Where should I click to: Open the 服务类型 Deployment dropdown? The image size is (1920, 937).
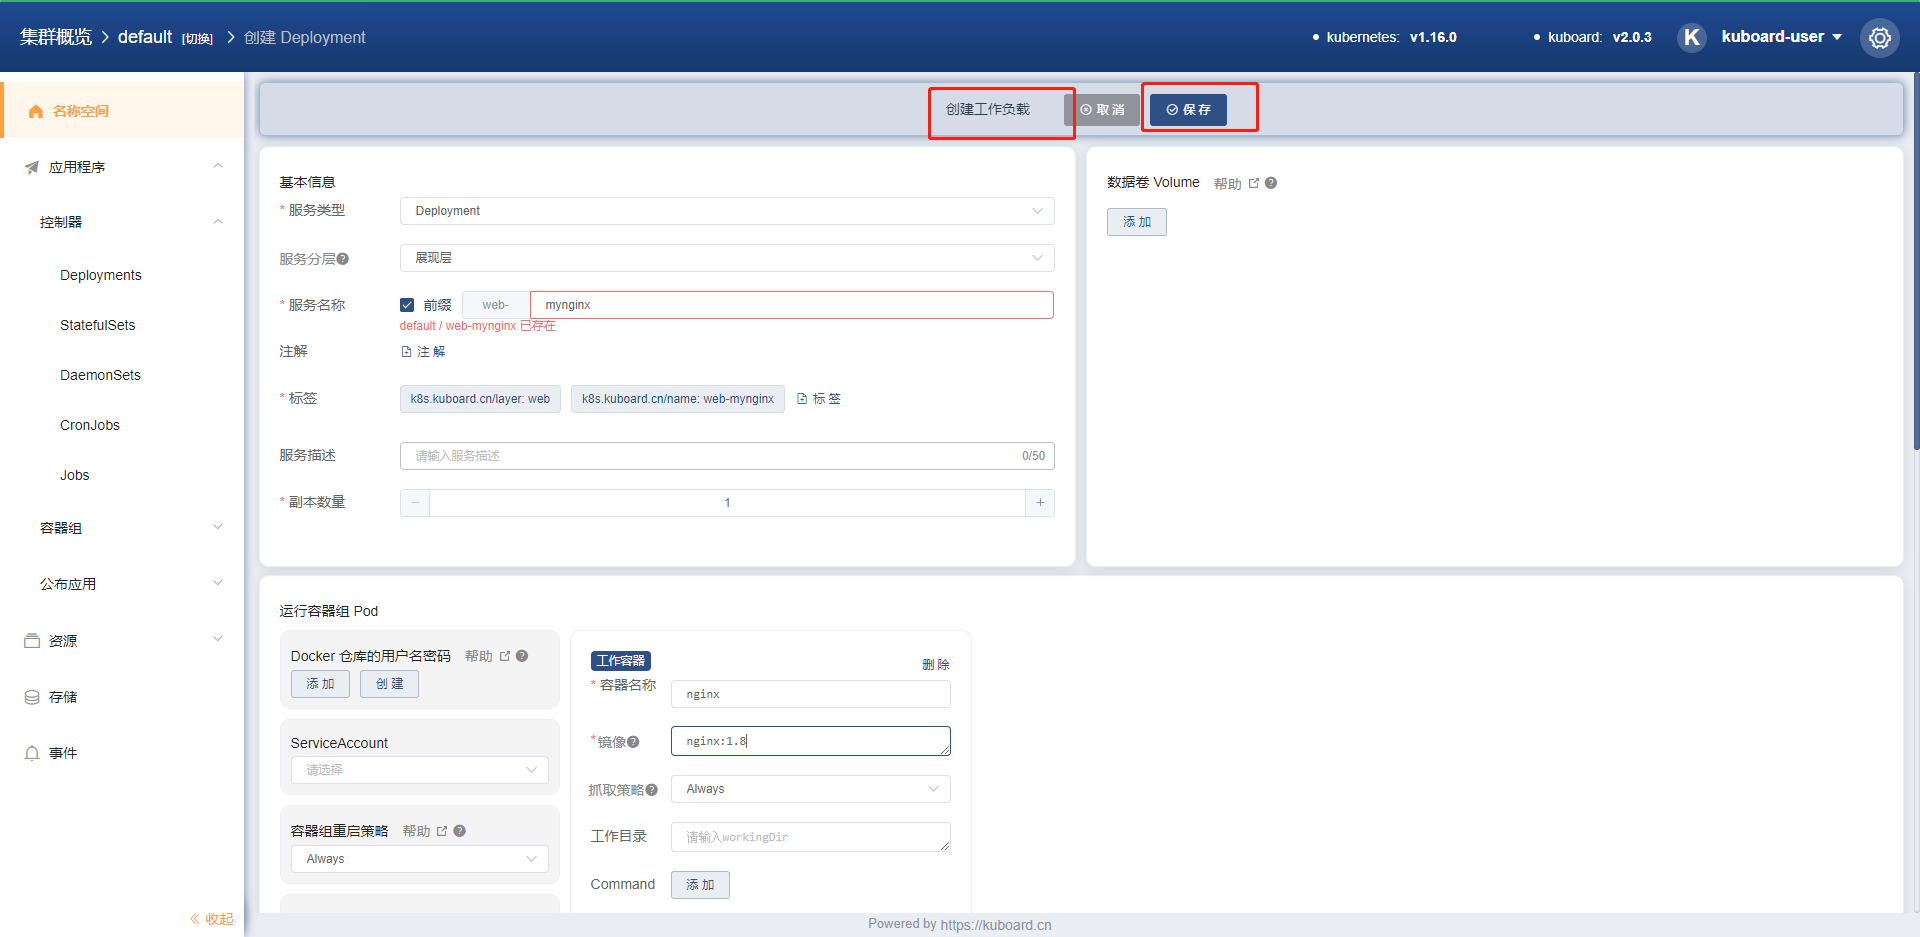pos(727,211)
